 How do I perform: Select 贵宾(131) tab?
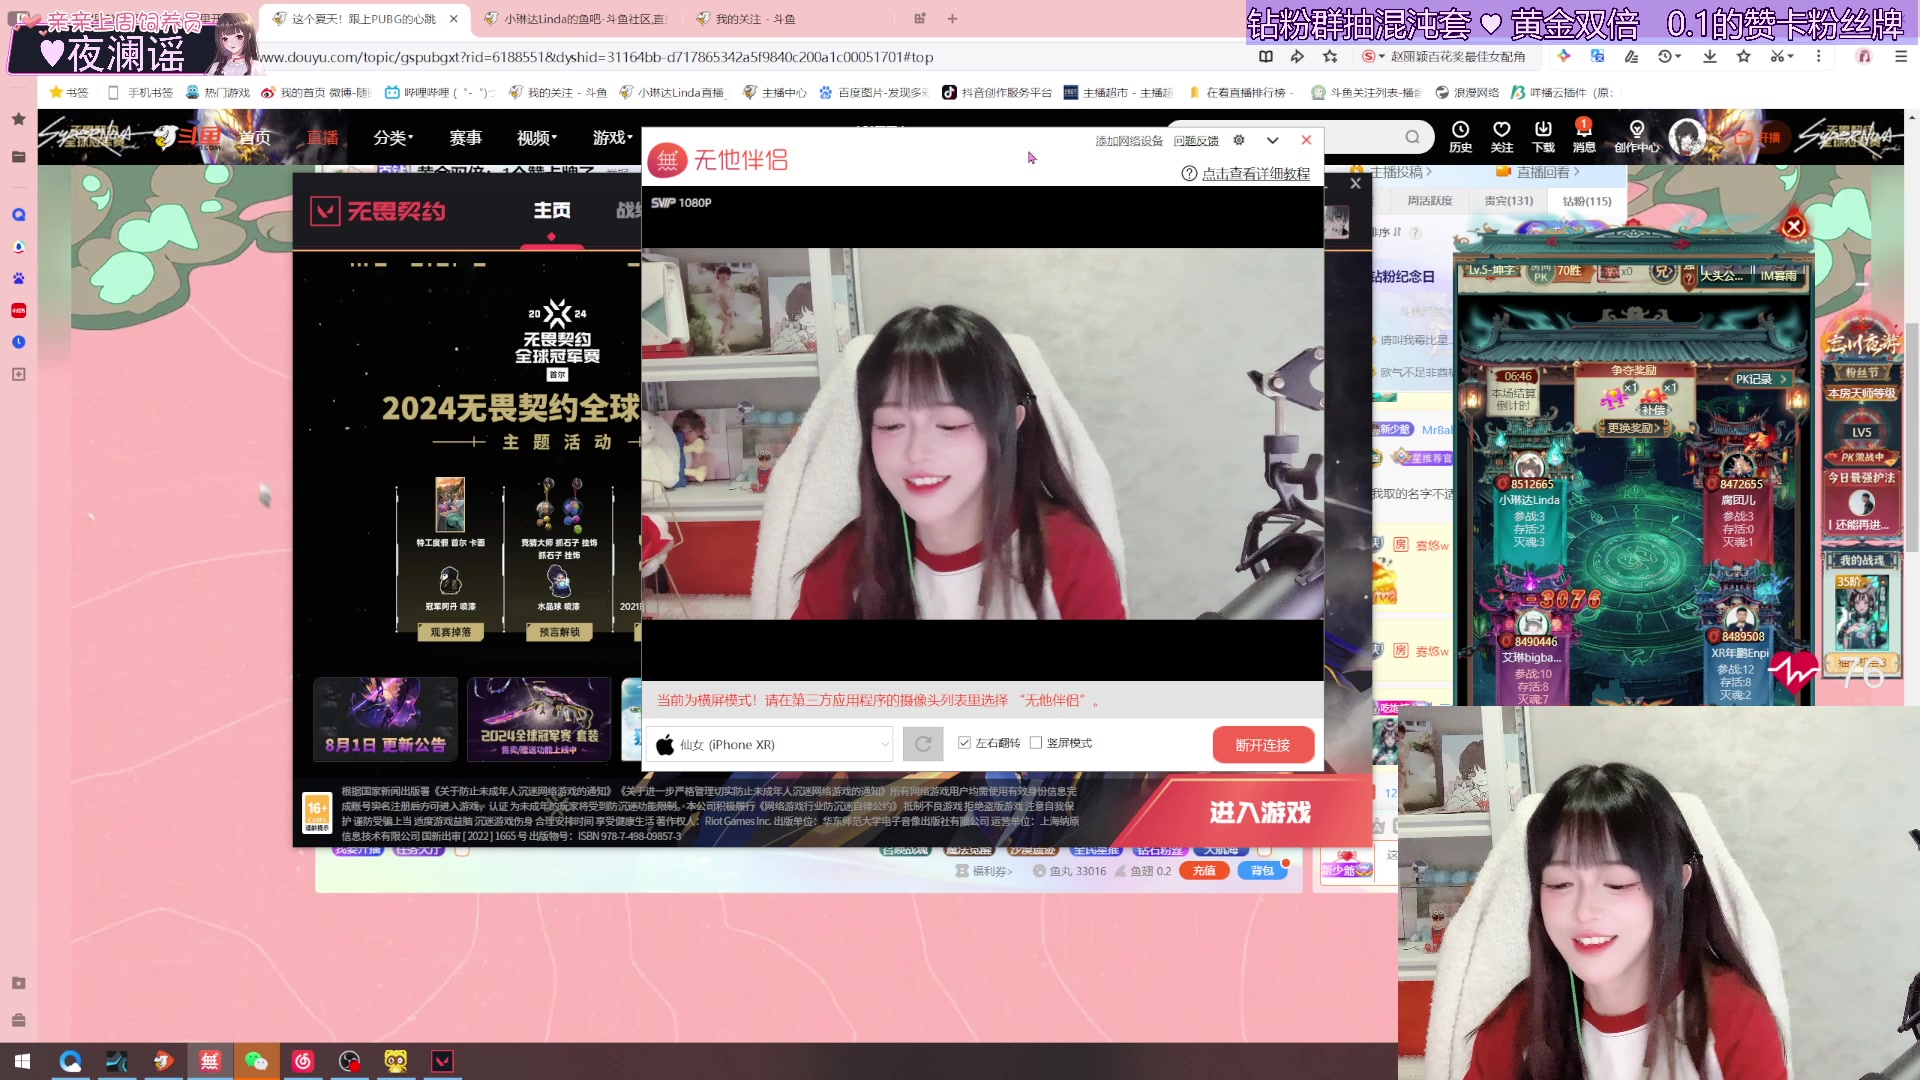[x=1508, y=201]
